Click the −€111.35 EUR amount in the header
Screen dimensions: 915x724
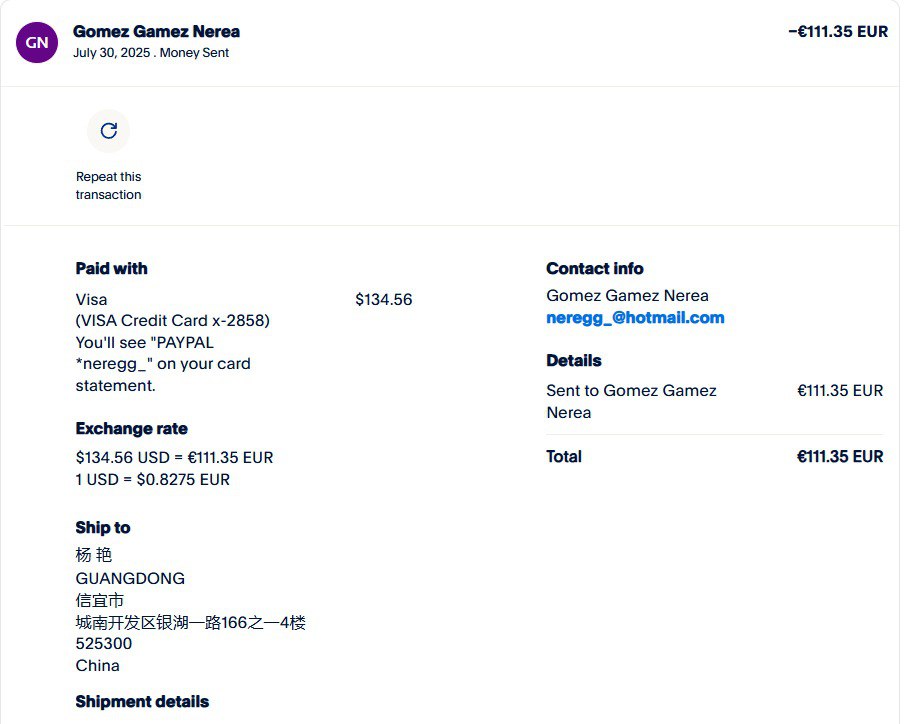click(837, 32)
